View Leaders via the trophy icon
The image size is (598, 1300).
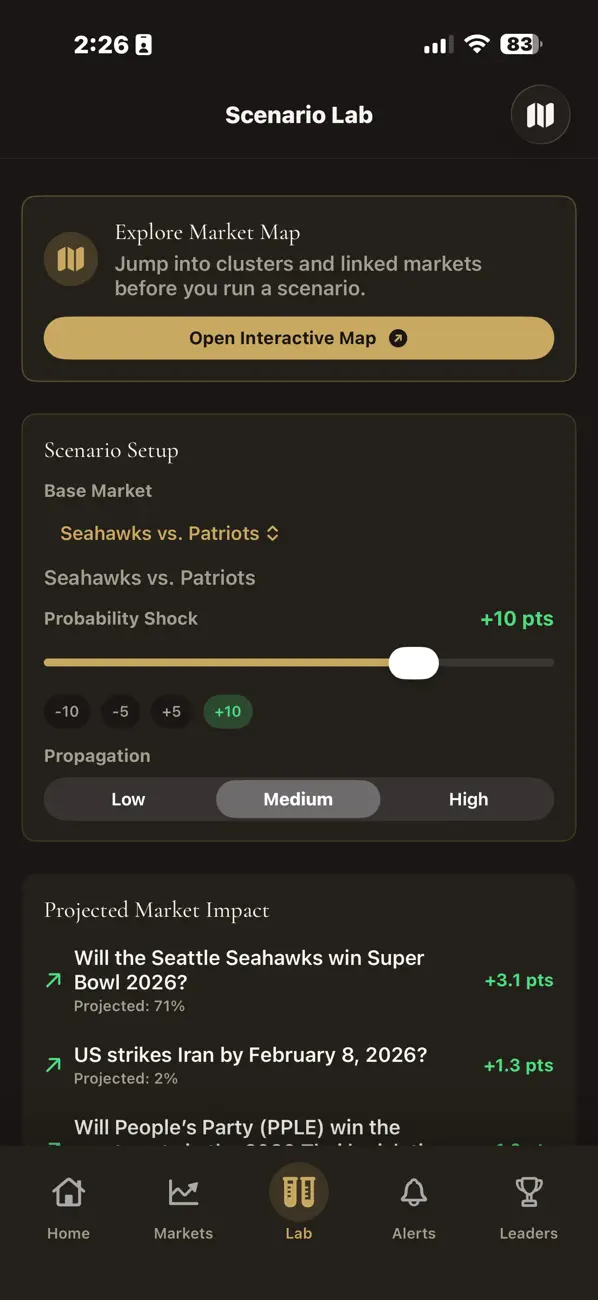(x=528, y=1205)
